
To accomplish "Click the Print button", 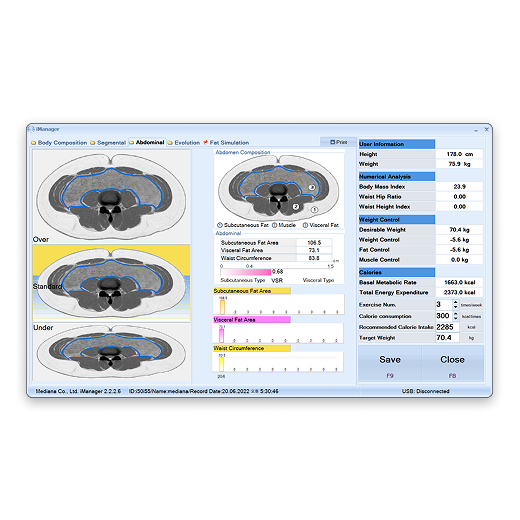I will coord(338,142).
